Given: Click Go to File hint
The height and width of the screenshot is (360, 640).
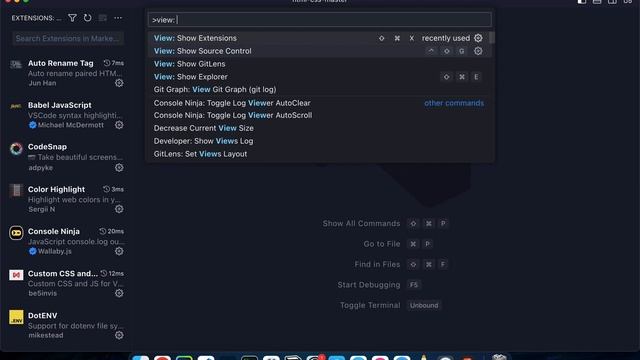Looking at the screenshot, I should (x=382, y=244).
